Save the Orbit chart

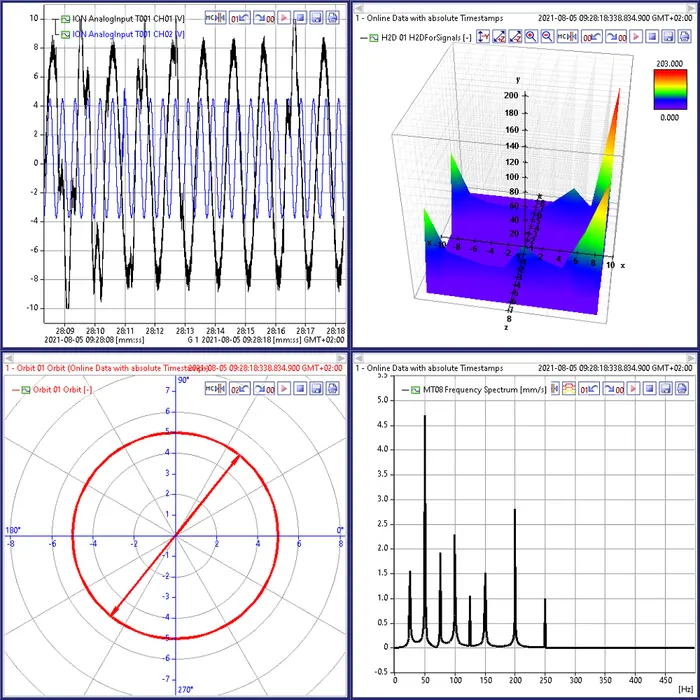pyautogui.click(x=317, y=389)
